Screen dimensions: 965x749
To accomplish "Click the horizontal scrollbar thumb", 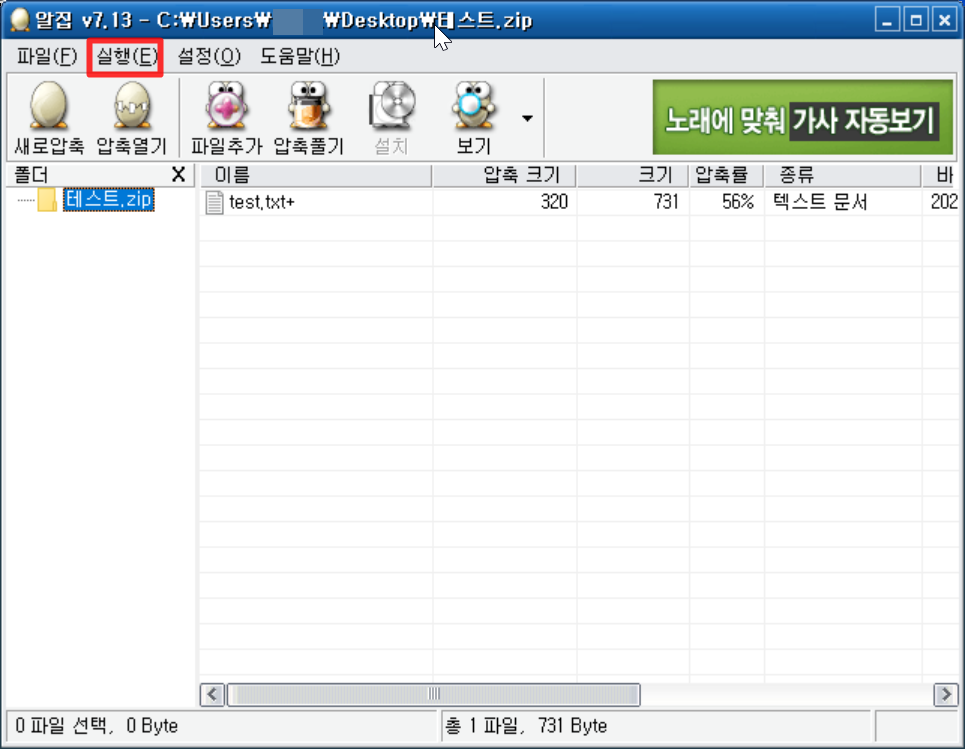I will (434, 695).
